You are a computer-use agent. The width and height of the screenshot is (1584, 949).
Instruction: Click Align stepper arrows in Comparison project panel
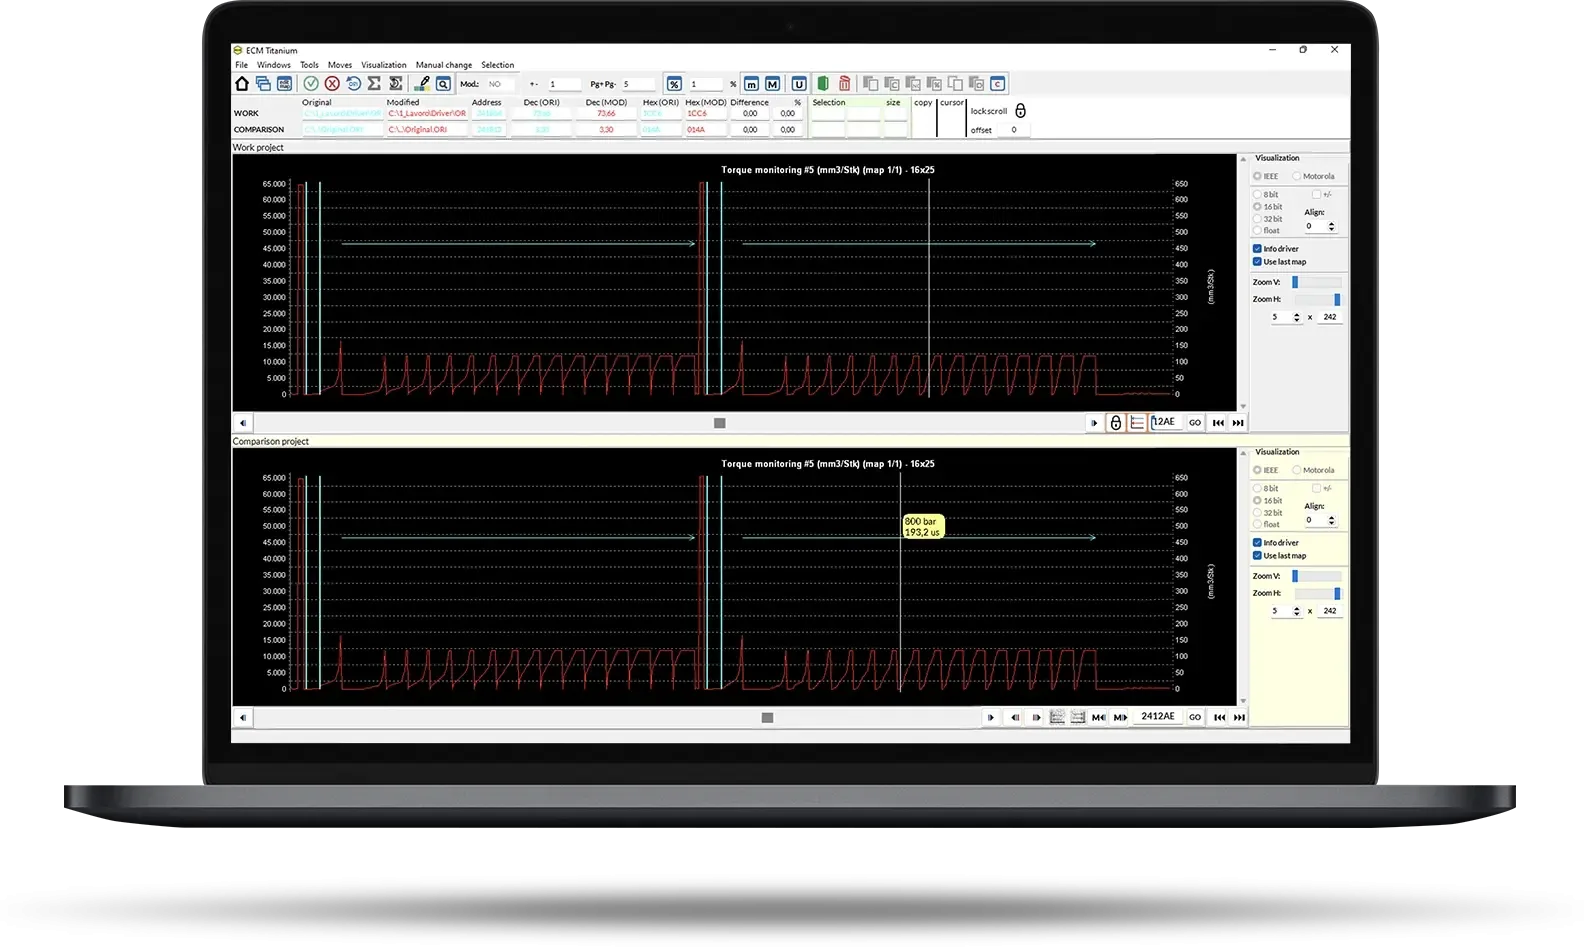(1331, 520)
